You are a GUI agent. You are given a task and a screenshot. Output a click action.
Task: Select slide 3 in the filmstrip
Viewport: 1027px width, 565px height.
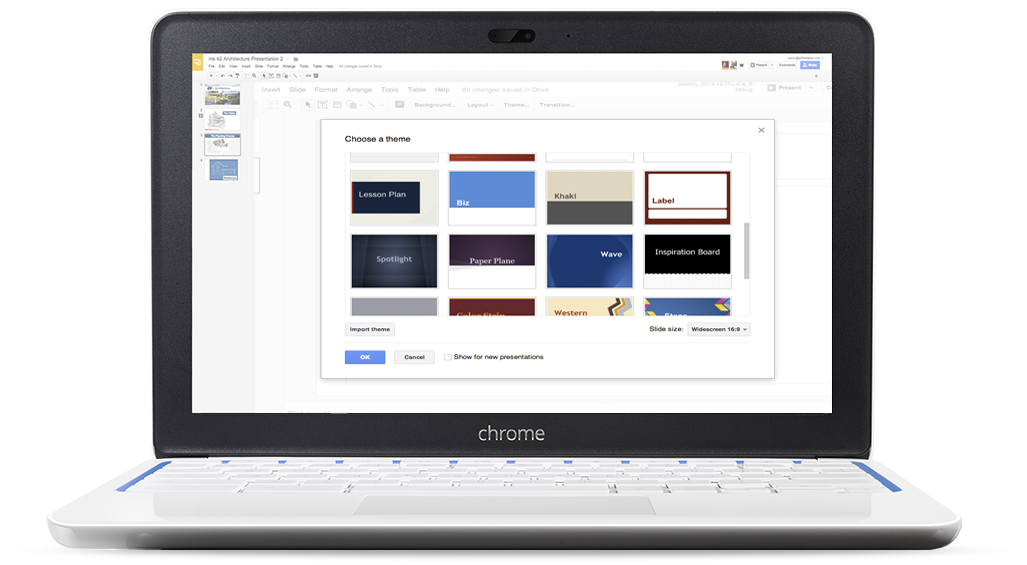pos(222,145)
